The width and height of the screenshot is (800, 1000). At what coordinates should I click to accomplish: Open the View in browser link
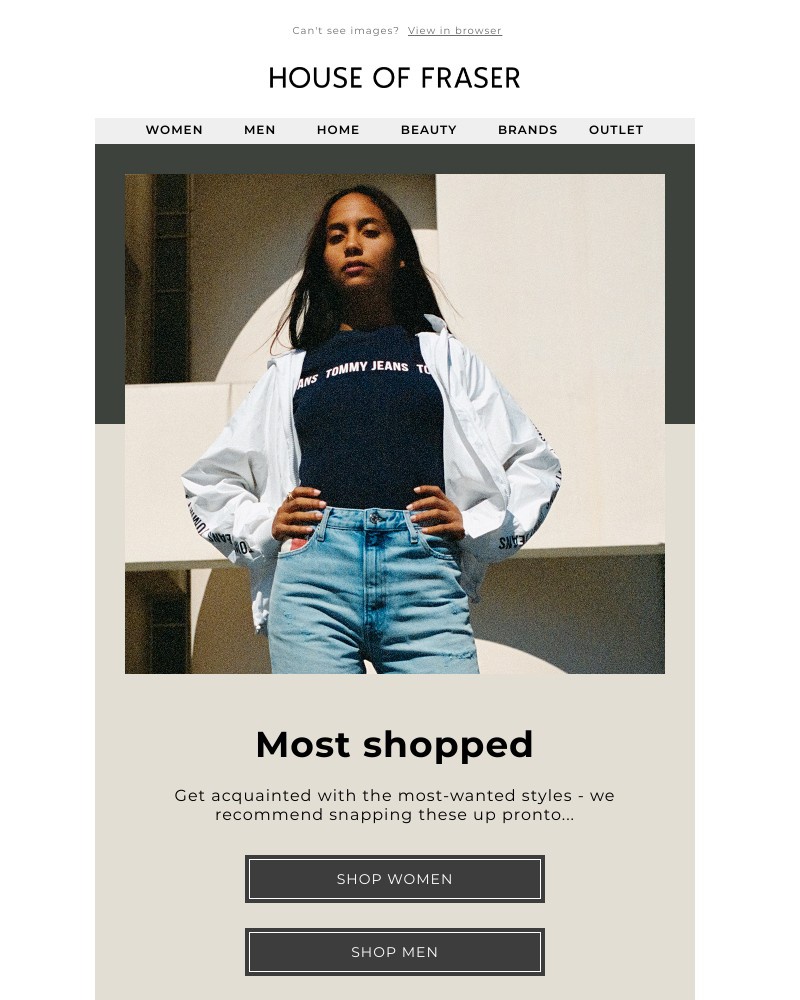tap(454, 31)
